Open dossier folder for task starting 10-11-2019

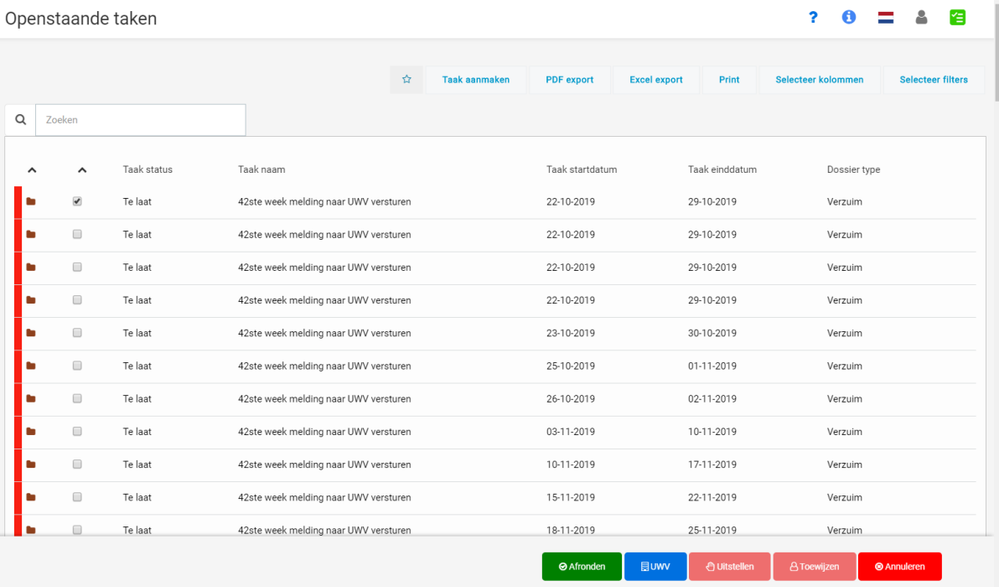[x=31, y=464]
